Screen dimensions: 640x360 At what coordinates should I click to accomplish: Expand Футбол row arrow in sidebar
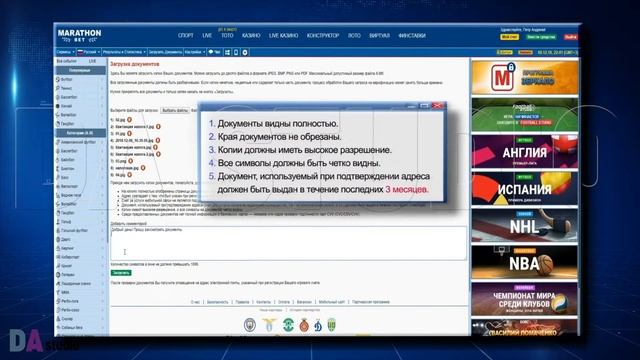[x=102, y=79]
